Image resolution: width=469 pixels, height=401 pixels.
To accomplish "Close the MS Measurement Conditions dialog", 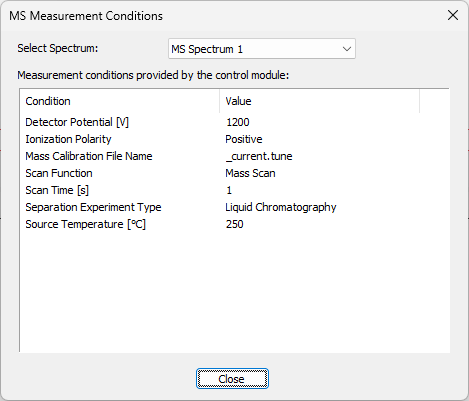I will pyautogui.click(x=232, y=379).
